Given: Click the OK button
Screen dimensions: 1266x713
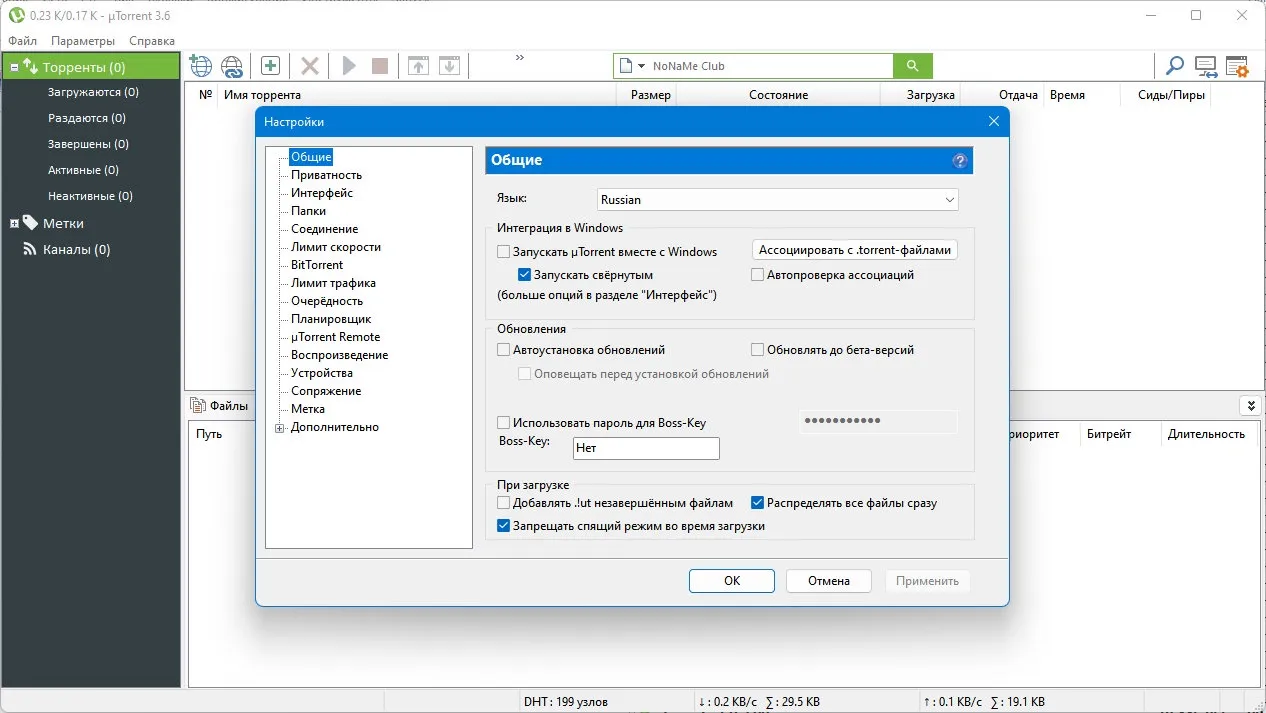Looking at the screenshot, I should (x=731, y=581).
